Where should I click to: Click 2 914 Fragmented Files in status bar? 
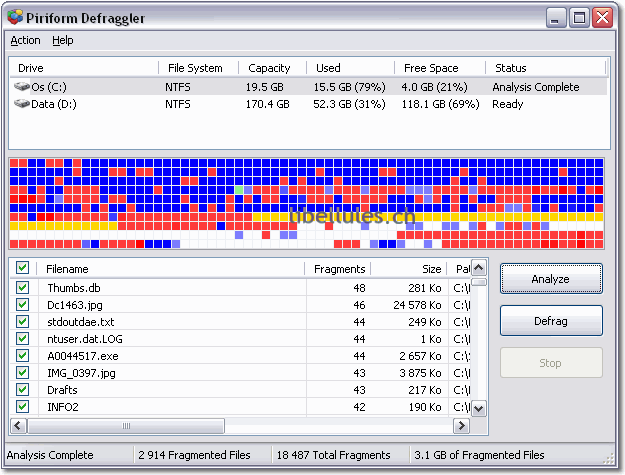194,455
